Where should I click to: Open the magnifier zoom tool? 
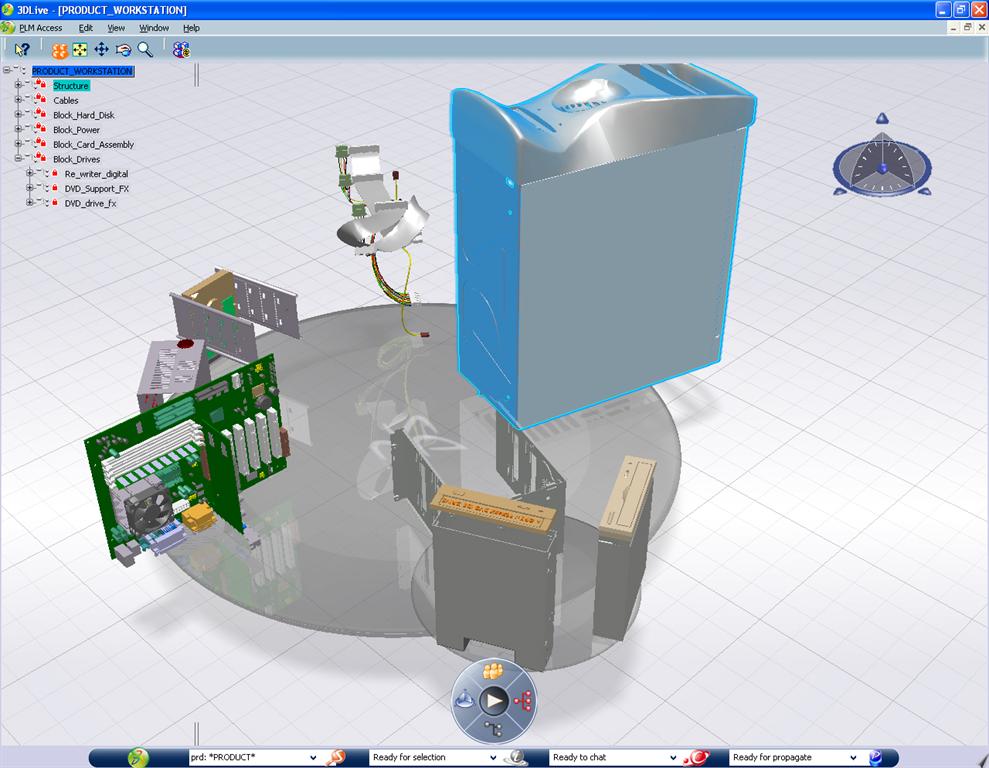tap(146, 49)
